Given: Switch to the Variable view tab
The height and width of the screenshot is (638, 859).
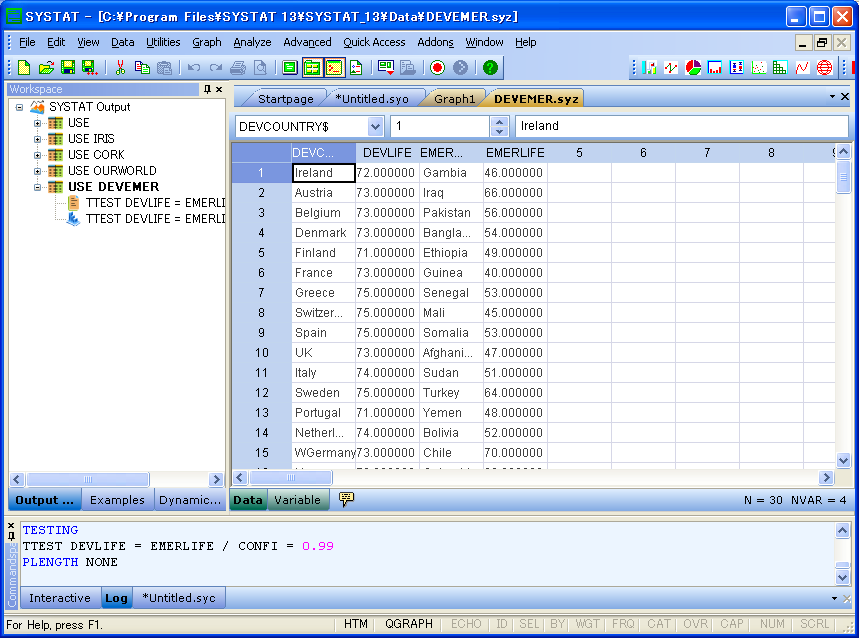Looking at the screenshot, I should pos(297,499).
